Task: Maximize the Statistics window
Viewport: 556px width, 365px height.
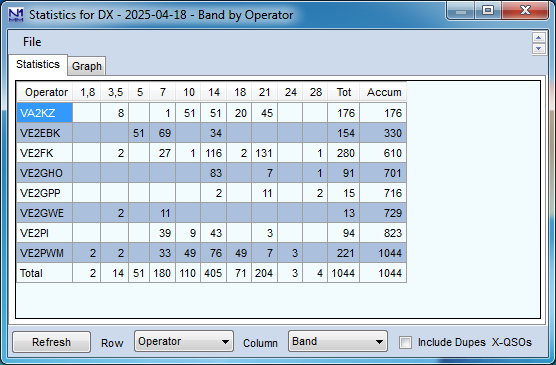Action: (x=488, y=10)
